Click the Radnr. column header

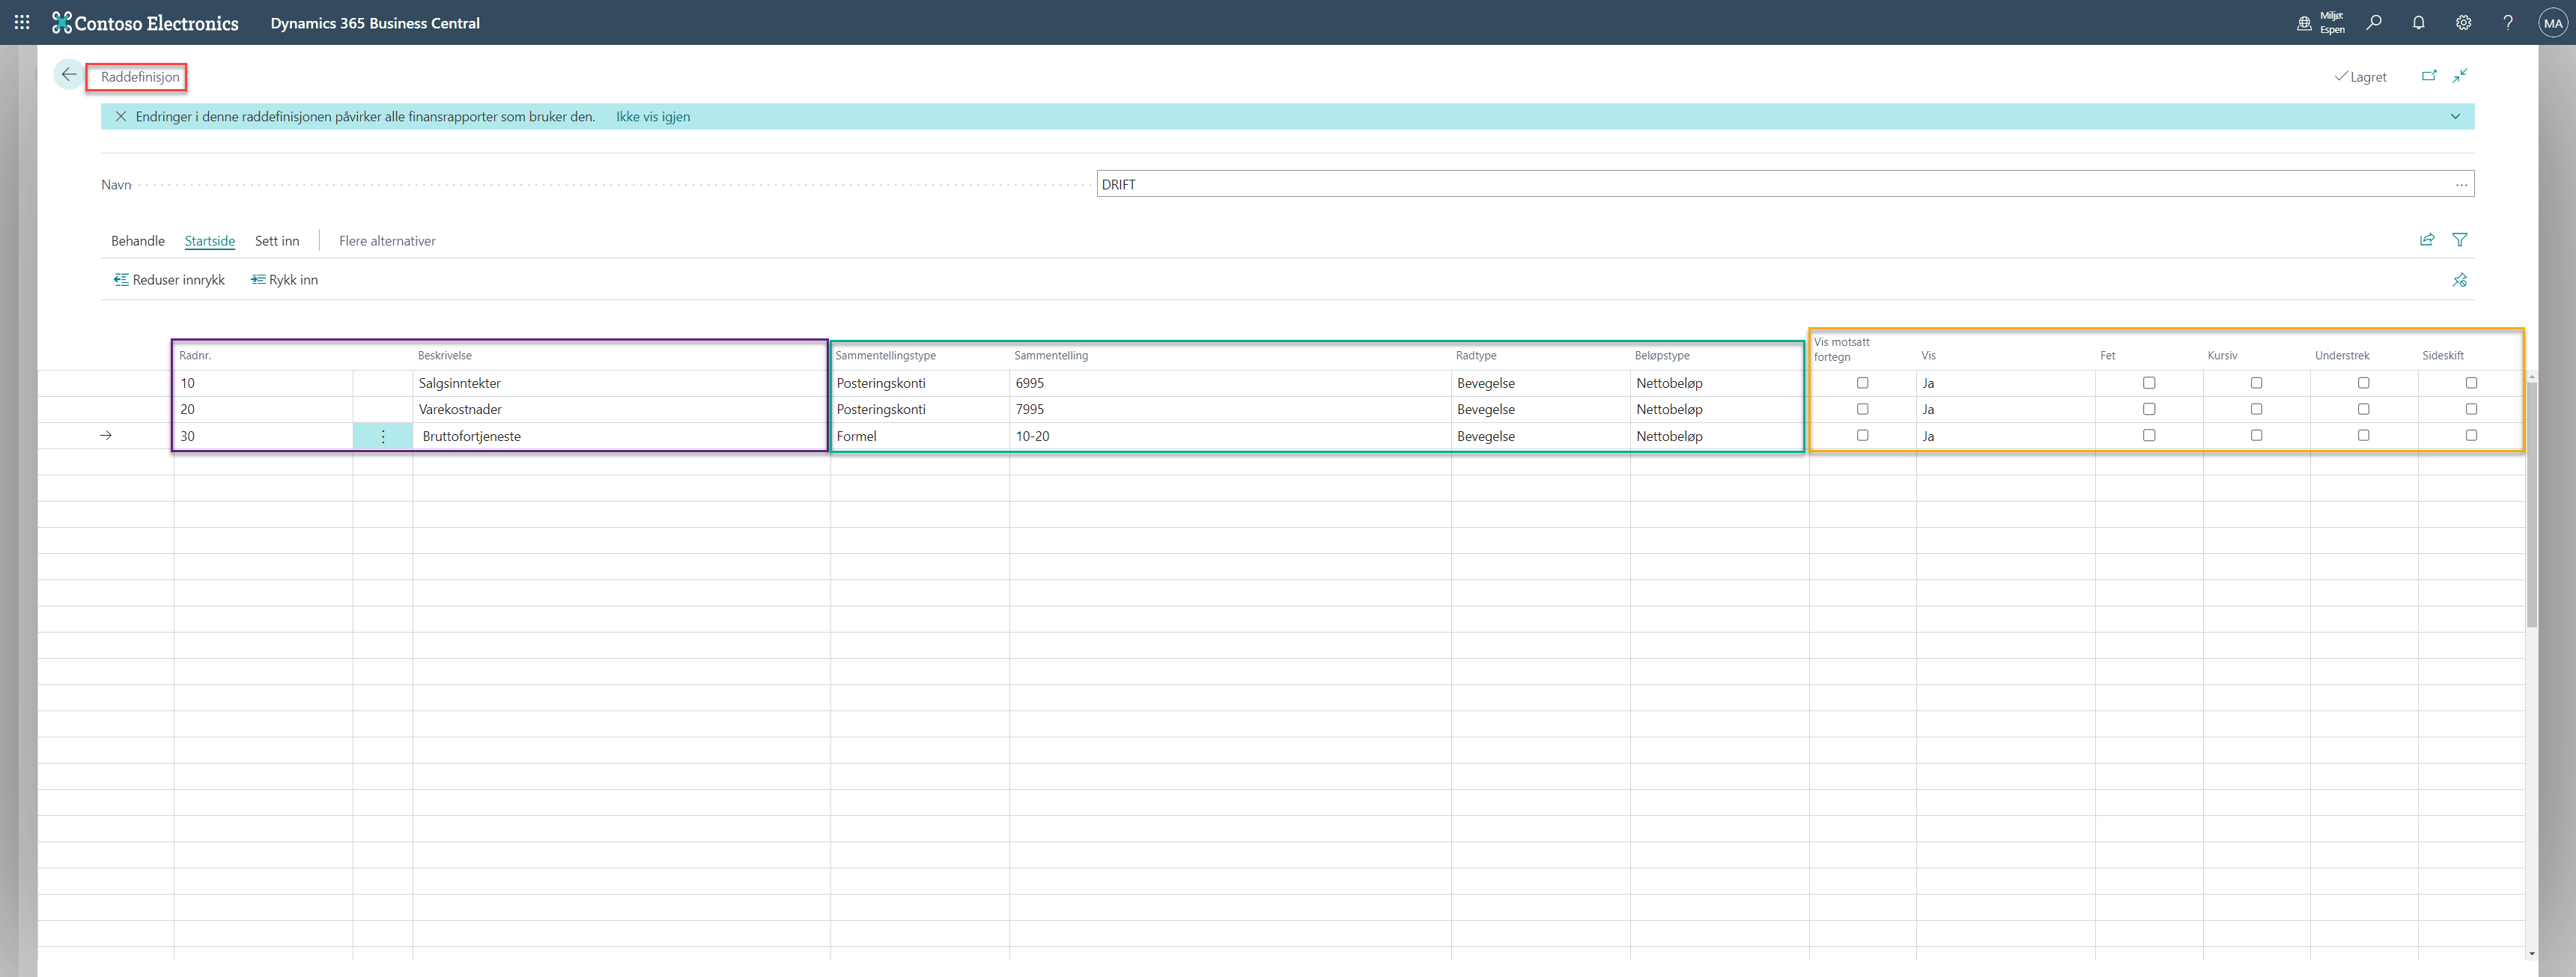[x=195, y=355]
